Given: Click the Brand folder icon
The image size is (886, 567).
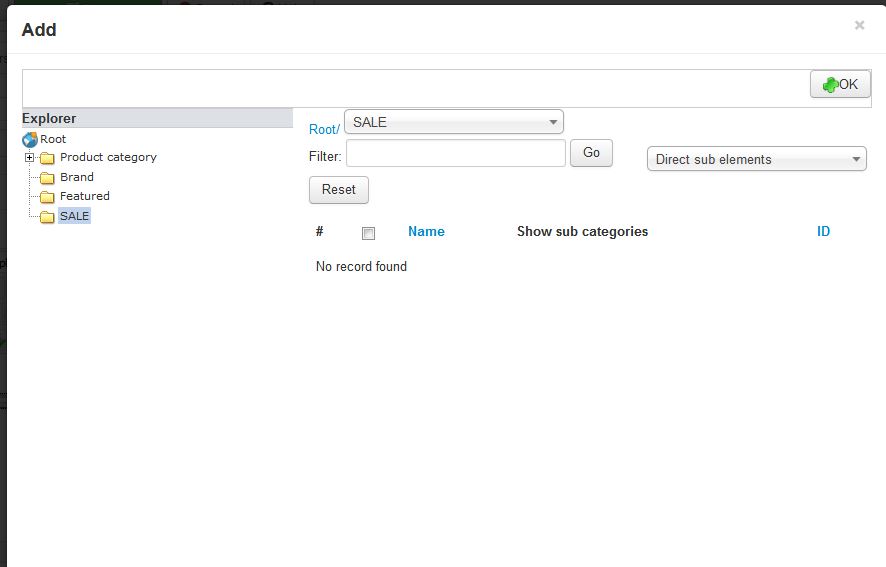Looking at the screenshot, I should click(x=47, y=178).
